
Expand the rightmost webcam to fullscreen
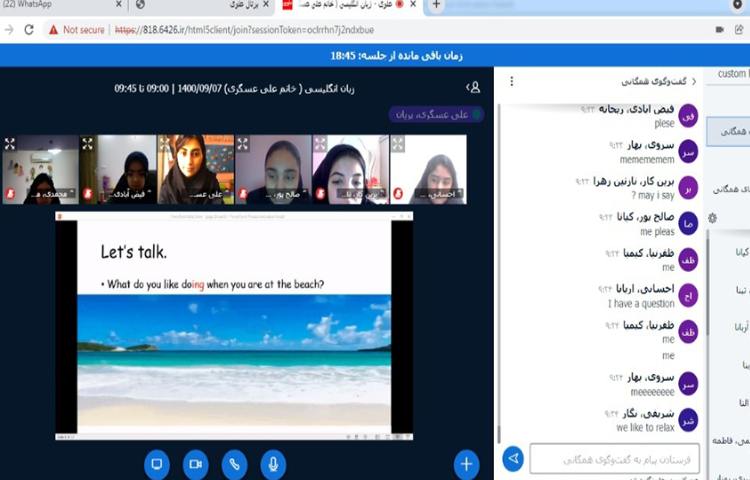coord(398,144)
